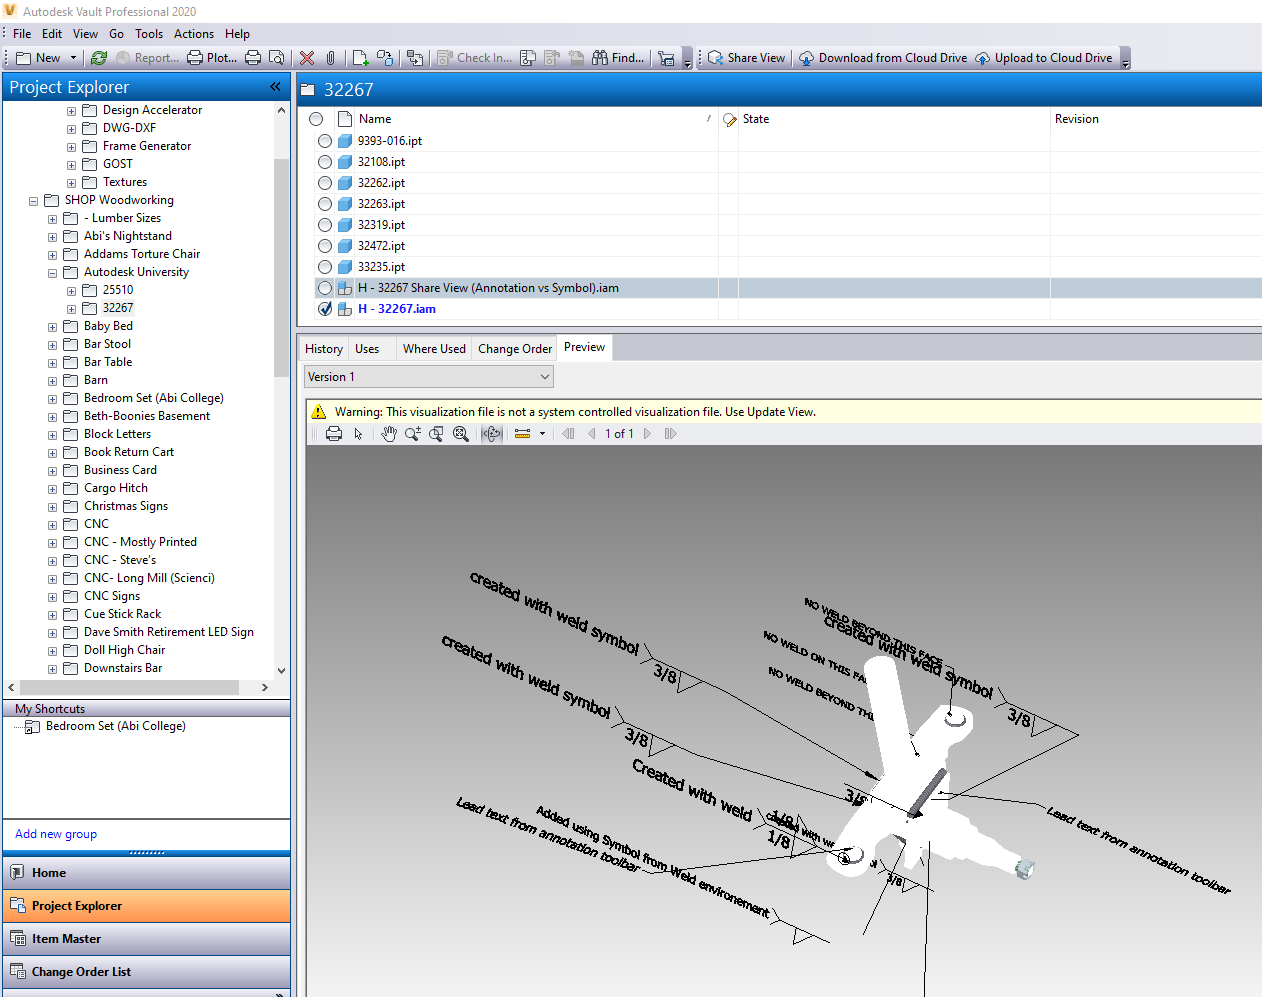Select the red X delete icon
The width and height of the screenshot is (1262, 997).
point(306,57)
